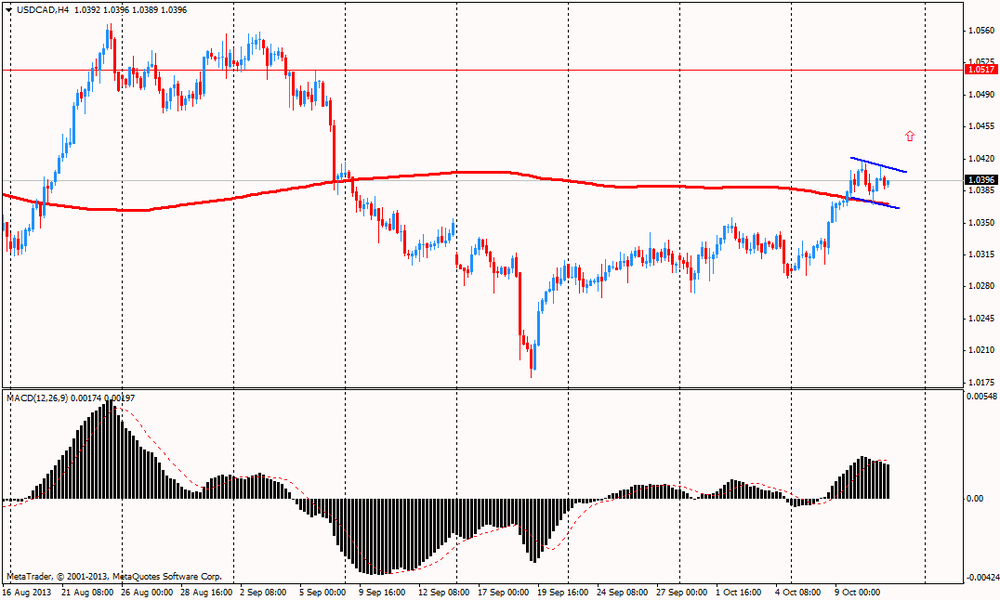Viewport: 1000px width, 600px height.
Task: Click the 1.0455 price scale label
Action: coord(982,126)
